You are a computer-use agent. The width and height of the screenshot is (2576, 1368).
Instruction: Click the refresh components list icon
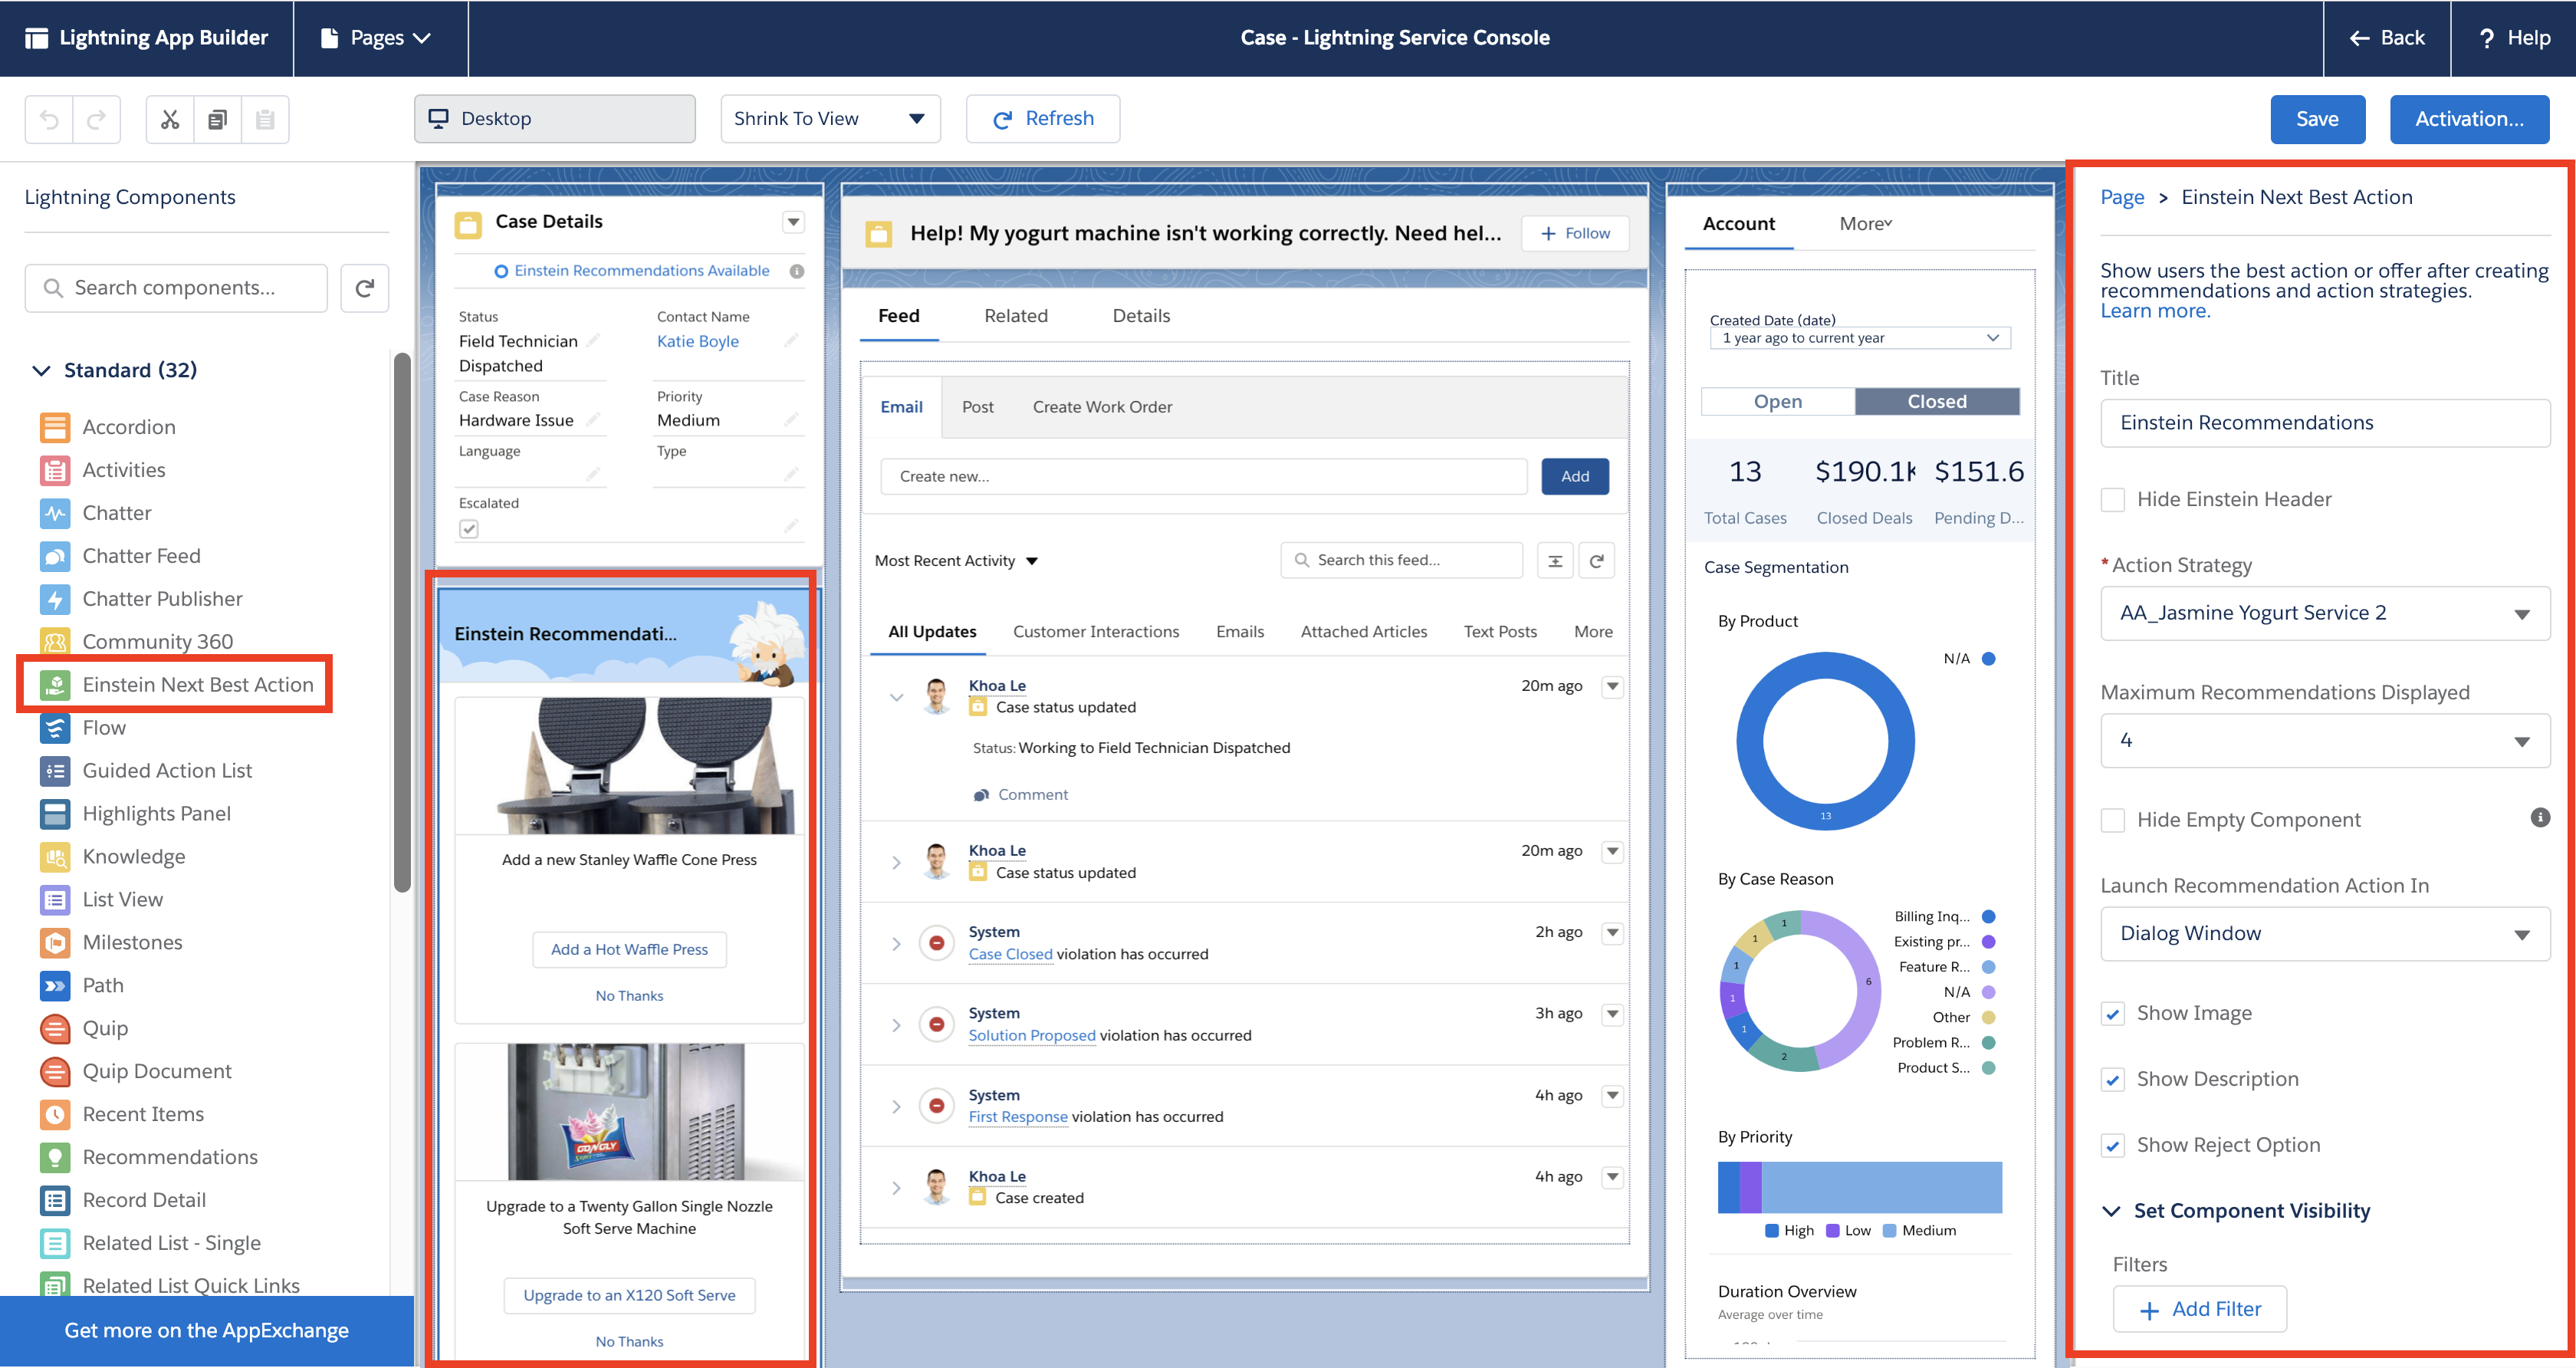(364, 288)
